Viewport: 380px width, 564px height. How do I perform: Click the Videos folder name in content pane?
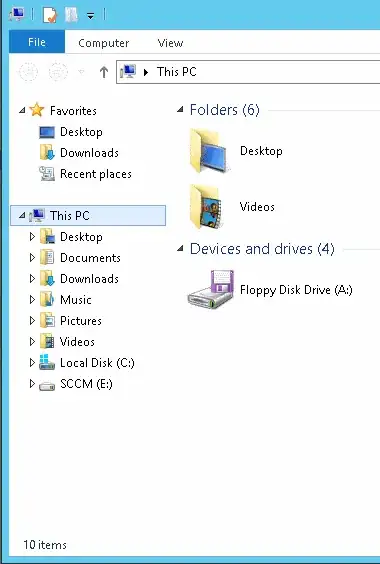pos(257,207)
